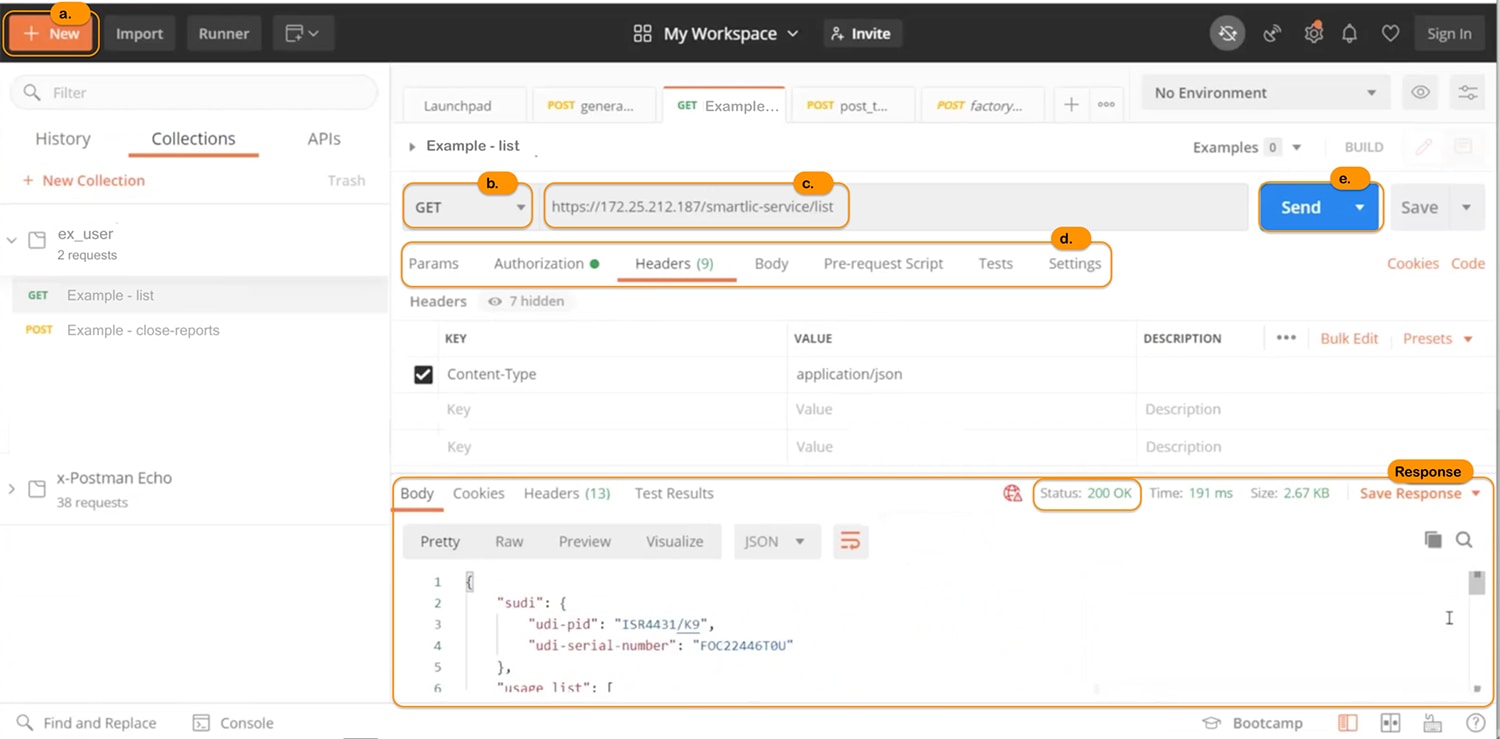Copy the response with copy icon
1500x739 pixels.
[x=1433, y=540]
